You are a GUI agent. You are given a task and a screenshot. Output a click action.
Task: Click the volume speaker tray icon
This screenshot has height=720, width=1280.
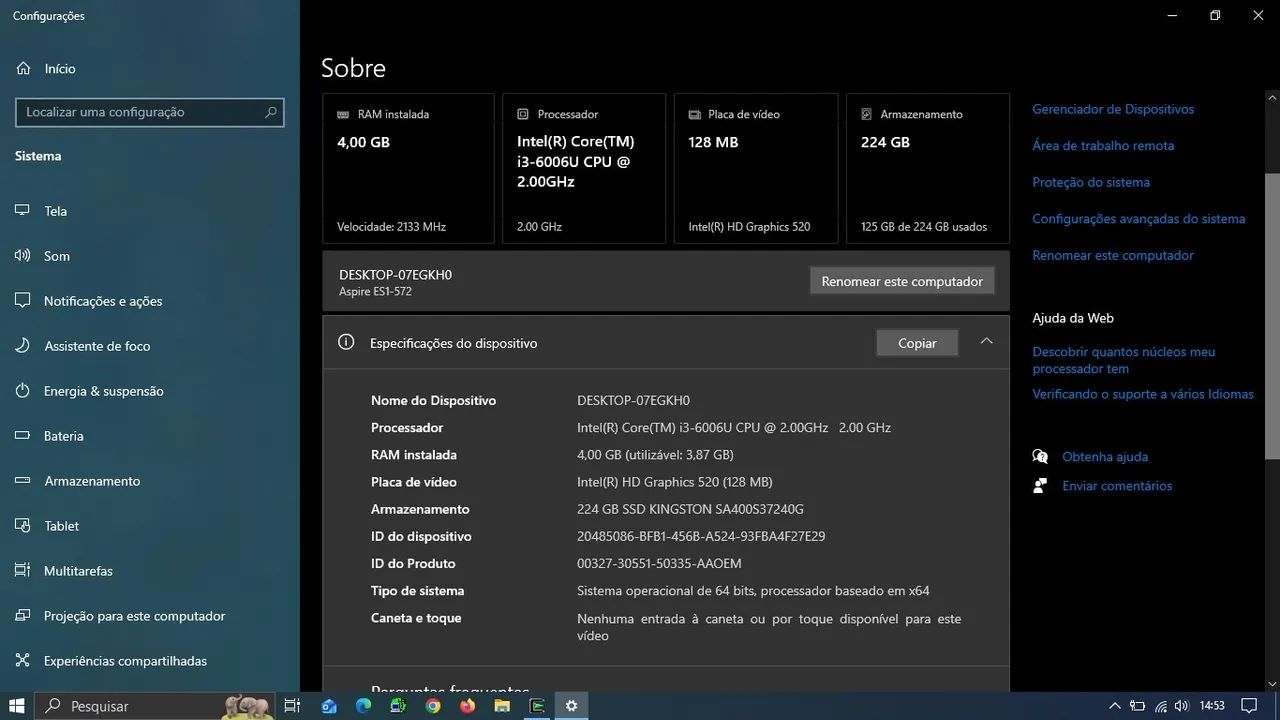coord(1183,706)
